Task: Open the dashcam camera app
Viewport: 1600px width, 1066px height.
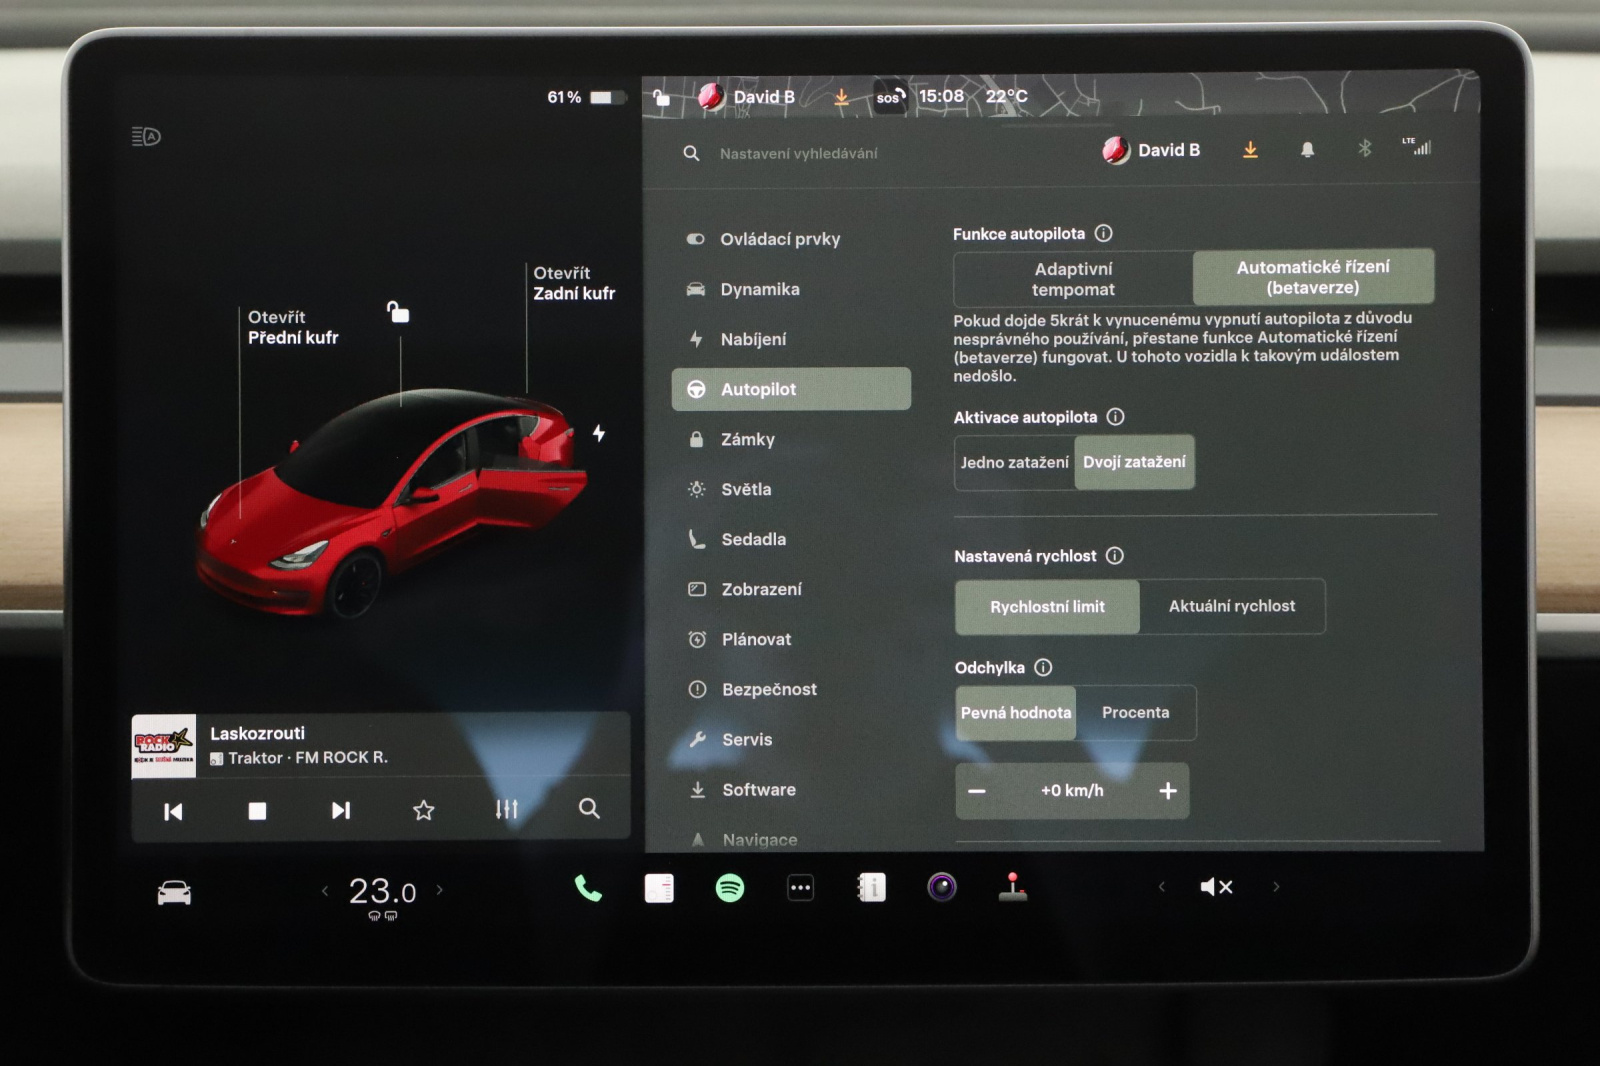Action: tap(942, 887)
